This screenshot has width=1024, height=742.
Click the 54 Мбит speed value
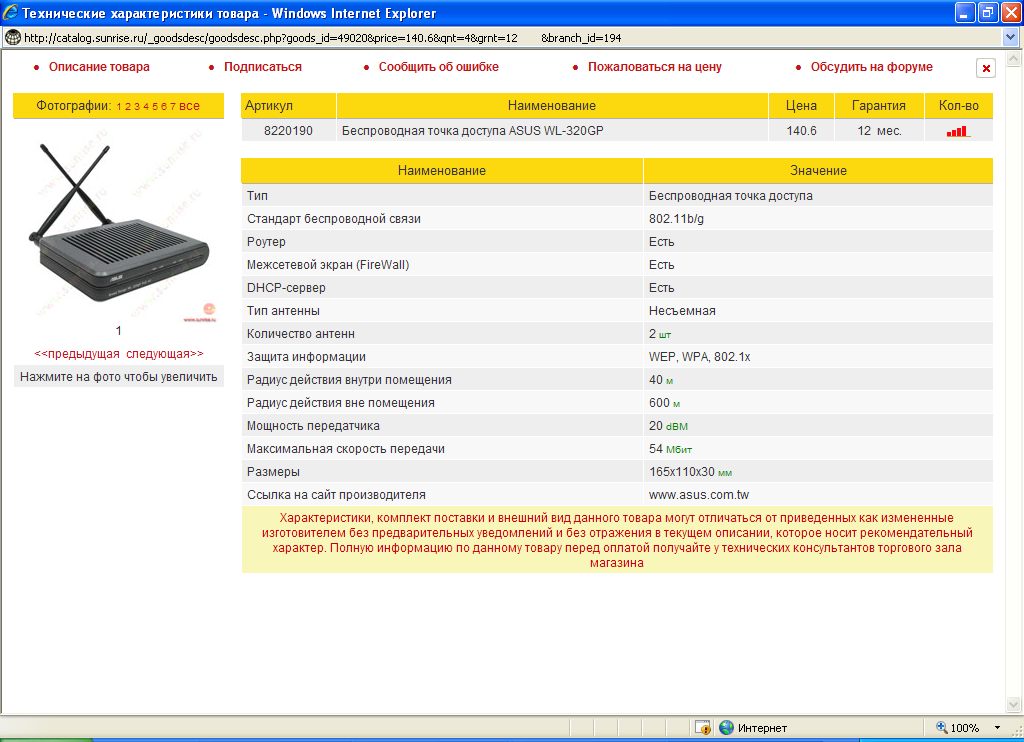click(671, 449)
